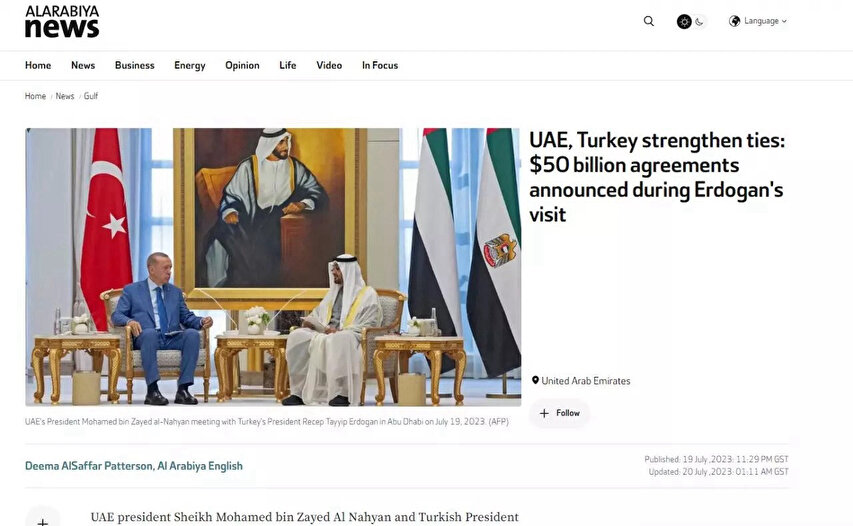
Task: Click the Al Arabiya News logo
Action: pos(62,22)
